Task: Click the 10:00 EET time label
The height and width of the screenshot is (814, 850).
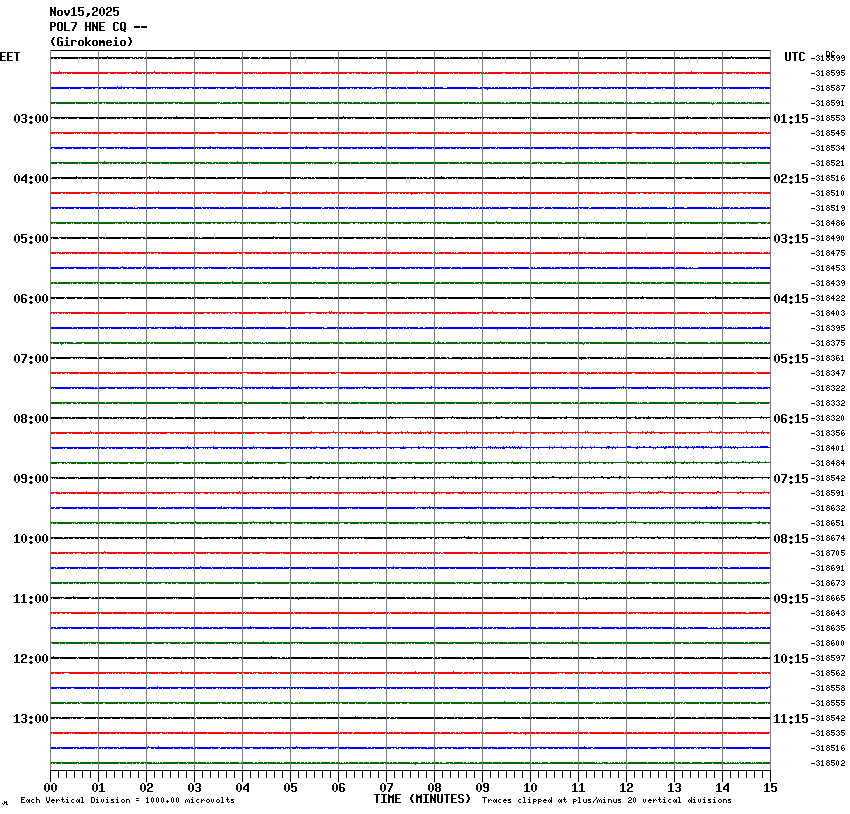Action: pos(30,539)
